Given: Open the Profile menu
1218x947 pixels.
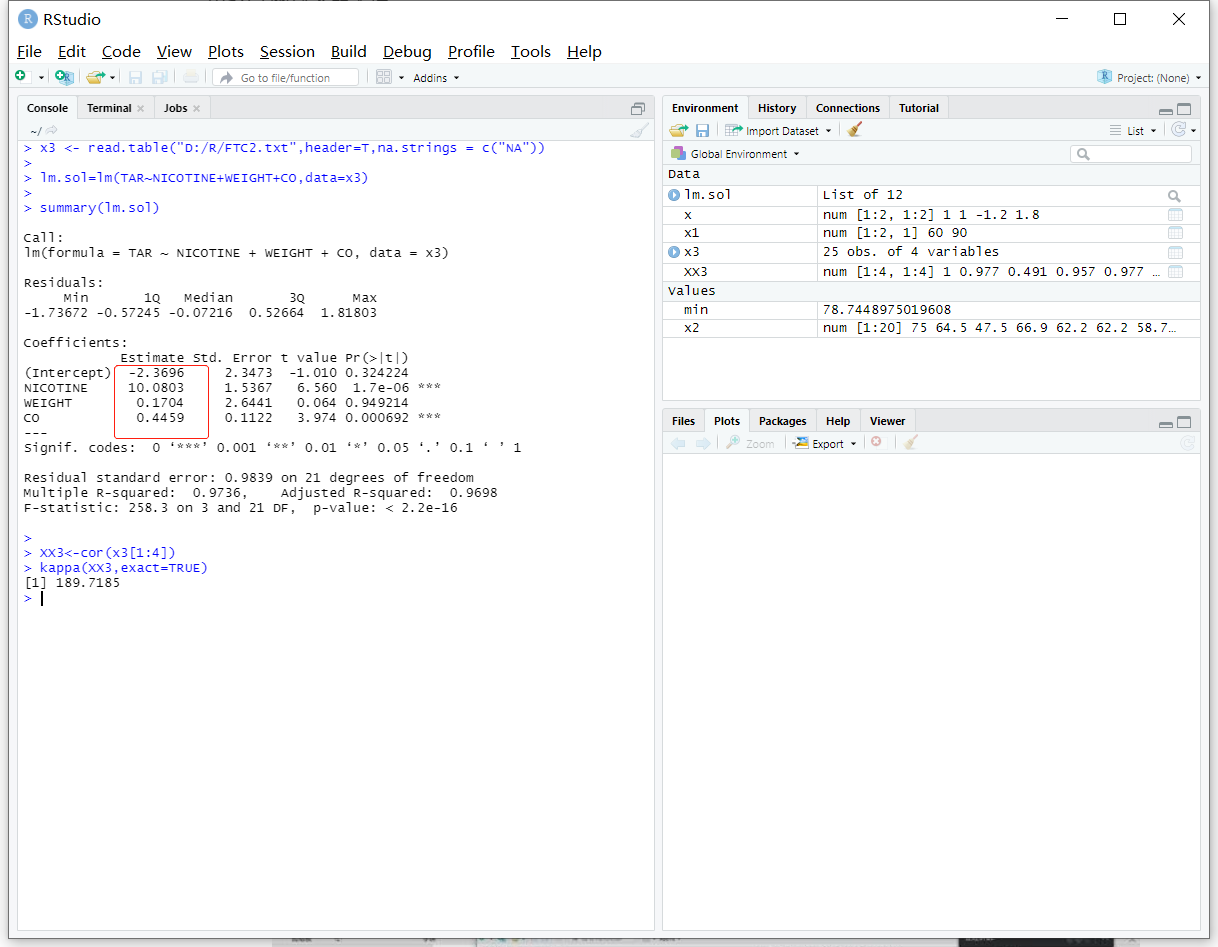Looking at the screenshot, I should point(471,51).
